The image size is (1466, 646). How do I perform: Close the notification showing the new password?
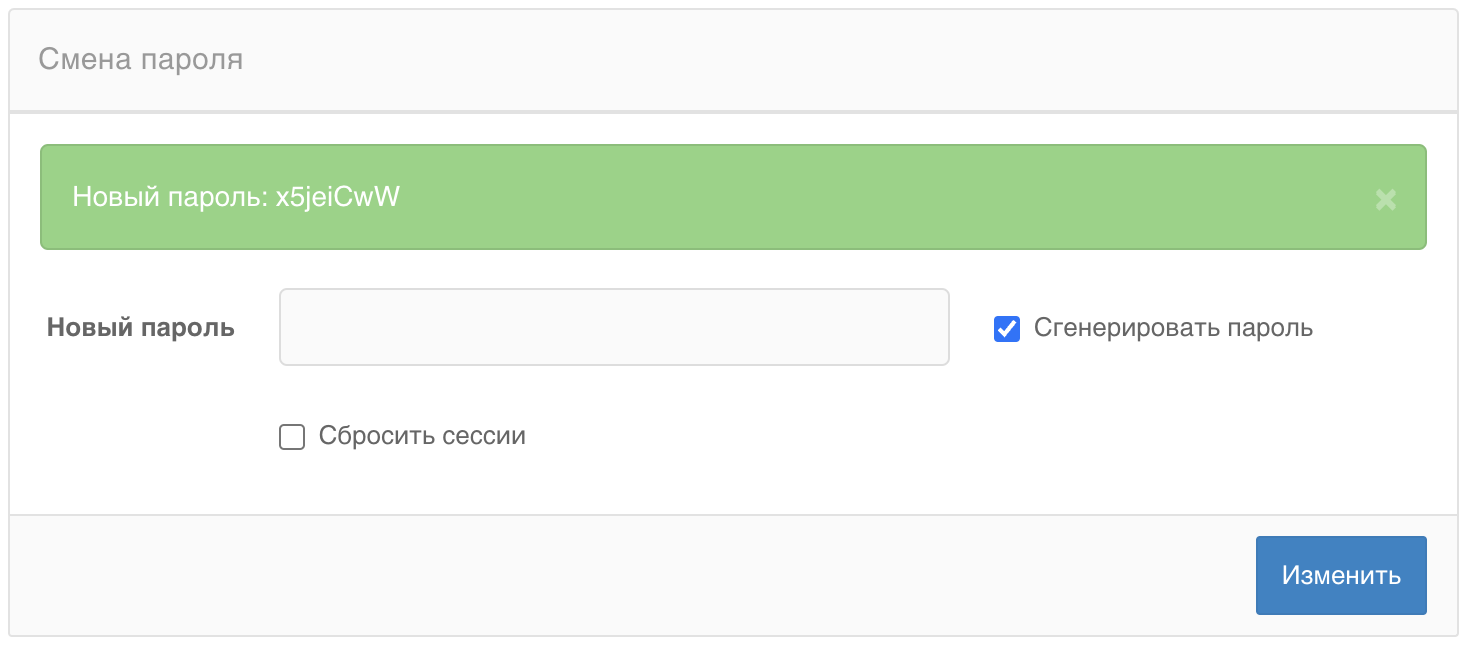pyautogui.click(x=1385, y=199)
